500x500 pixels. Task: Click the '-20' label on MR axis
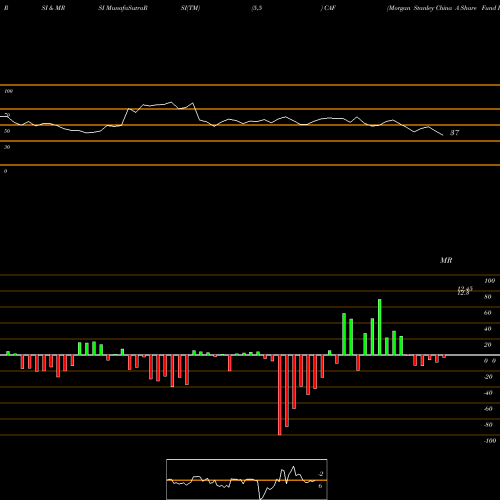(488, 377)
